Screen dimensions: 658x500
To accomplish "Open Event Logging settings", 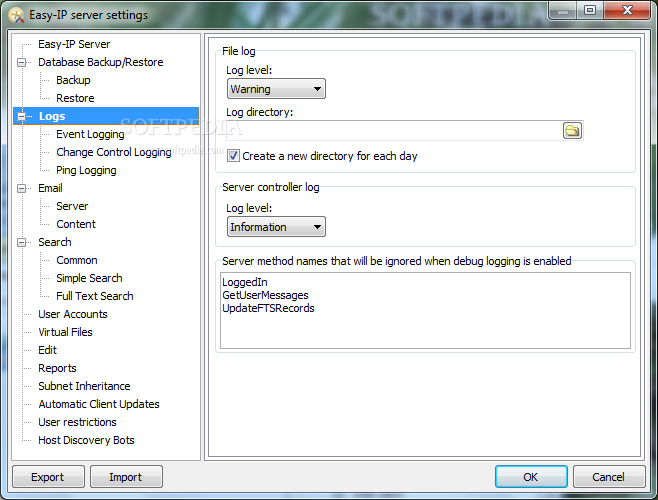I will pyautogui.click(x=90, y=134).
